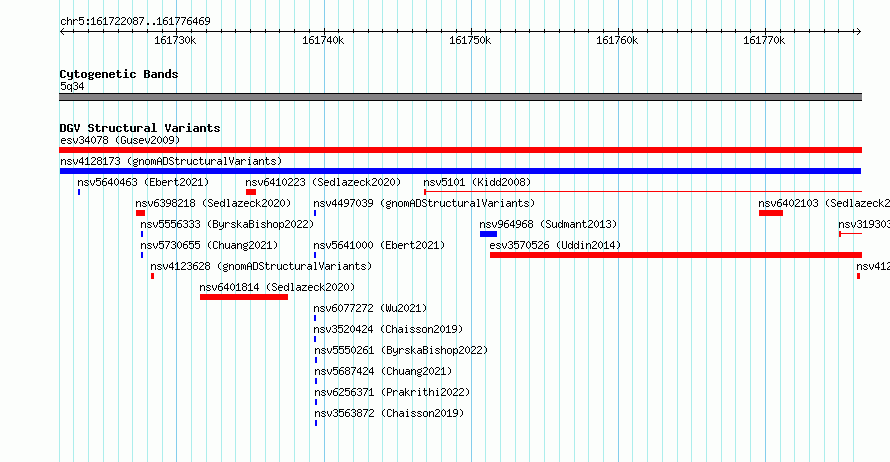Screen dimensions: 890x462
Task: Select nsv5550261 (ByrskaBishop2022) label
Action: pos(401,350)
